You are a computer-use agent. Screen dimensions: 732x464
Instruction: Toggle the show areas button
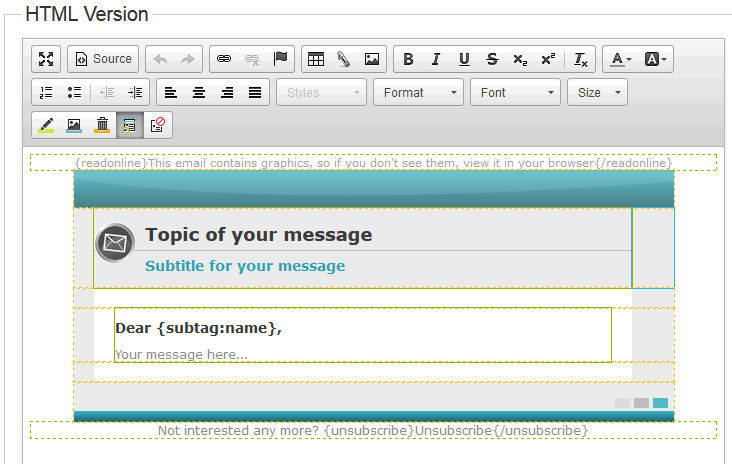[x=130, y=125]
